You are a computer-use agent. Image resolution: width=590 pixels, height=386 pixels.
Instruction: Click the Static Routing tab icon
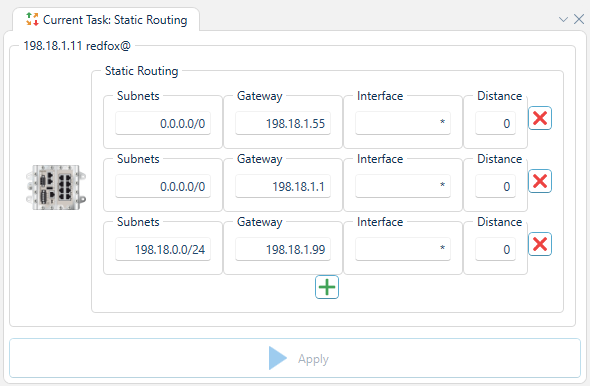[x=32, y=19]
